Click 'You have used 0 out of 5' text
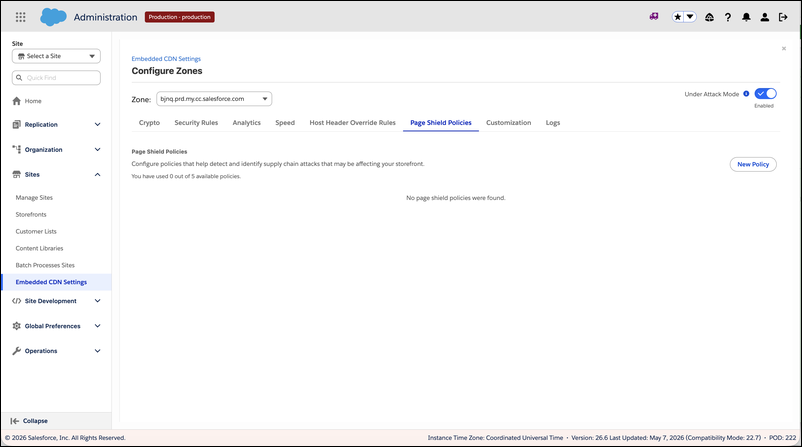Viewport: 802px width, 447px height. [186, 176]
